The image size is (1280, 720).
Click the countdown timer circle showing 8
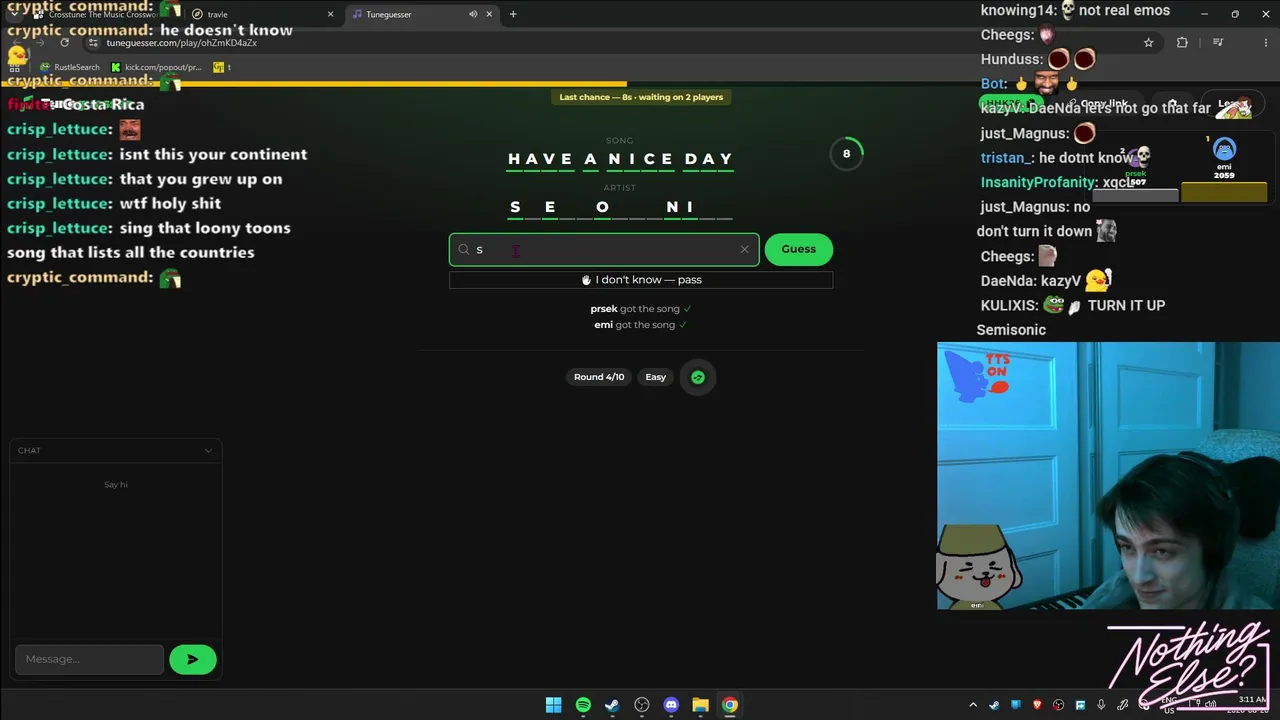tap(846, 153)
